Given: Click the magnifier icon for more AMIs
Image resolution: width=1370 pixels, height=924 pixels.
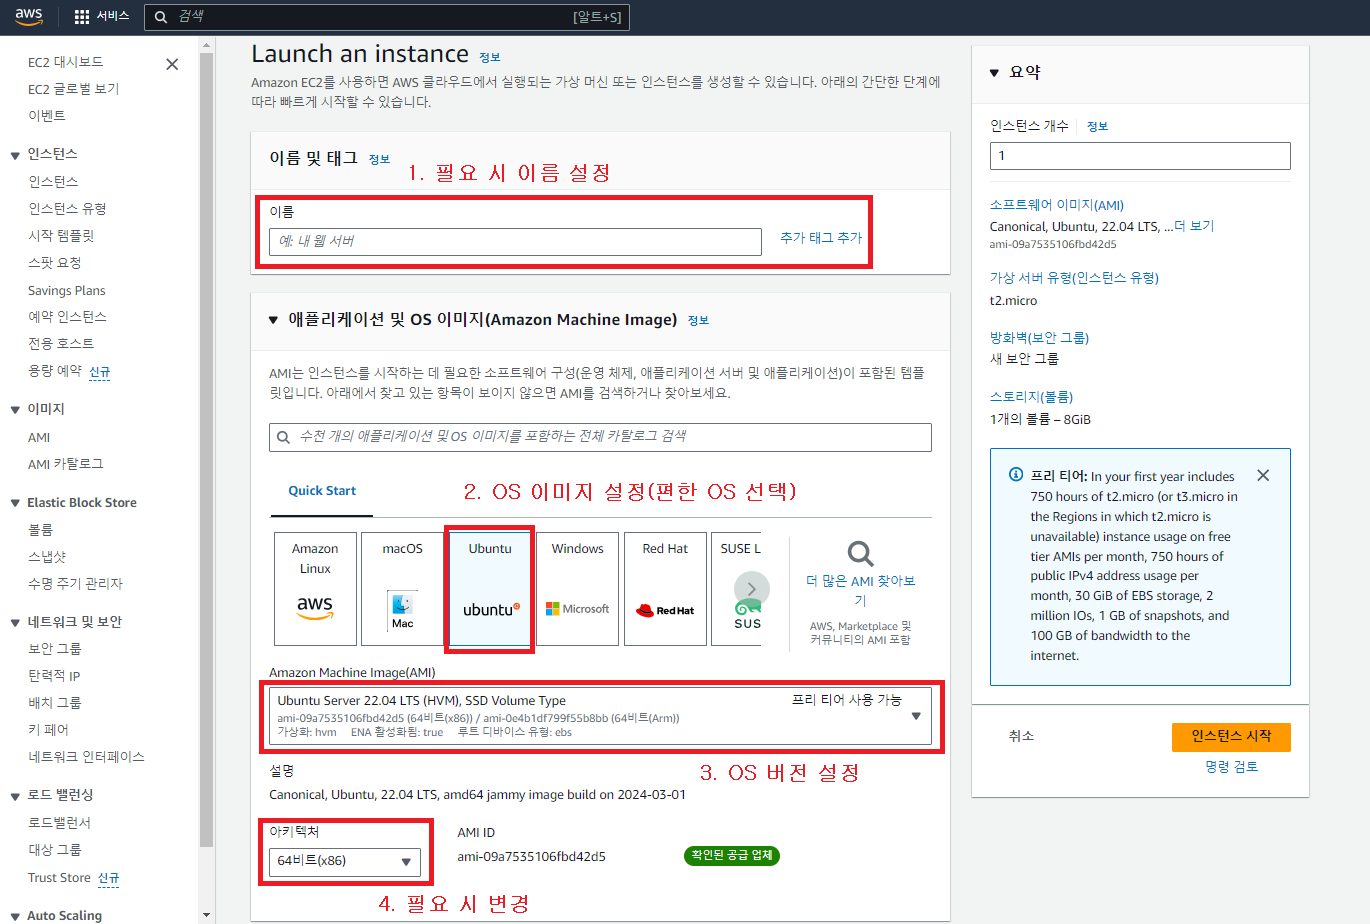Looking at the screenshot, I should [x=860, y=554].
